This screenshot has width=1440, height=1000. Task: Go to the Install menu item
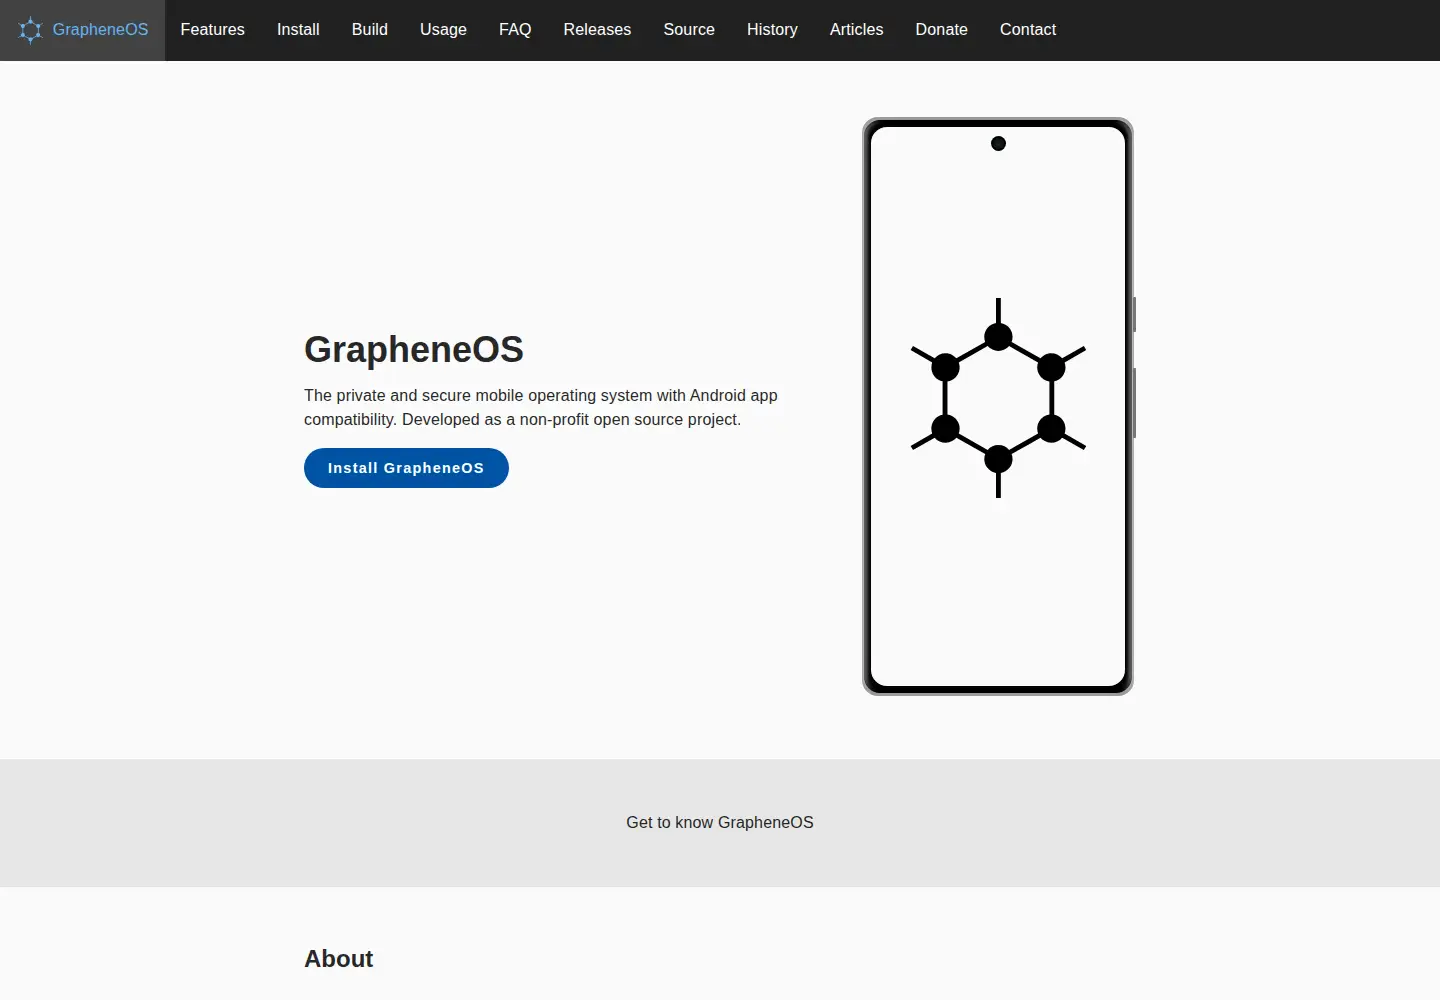[x=298, y=30]
